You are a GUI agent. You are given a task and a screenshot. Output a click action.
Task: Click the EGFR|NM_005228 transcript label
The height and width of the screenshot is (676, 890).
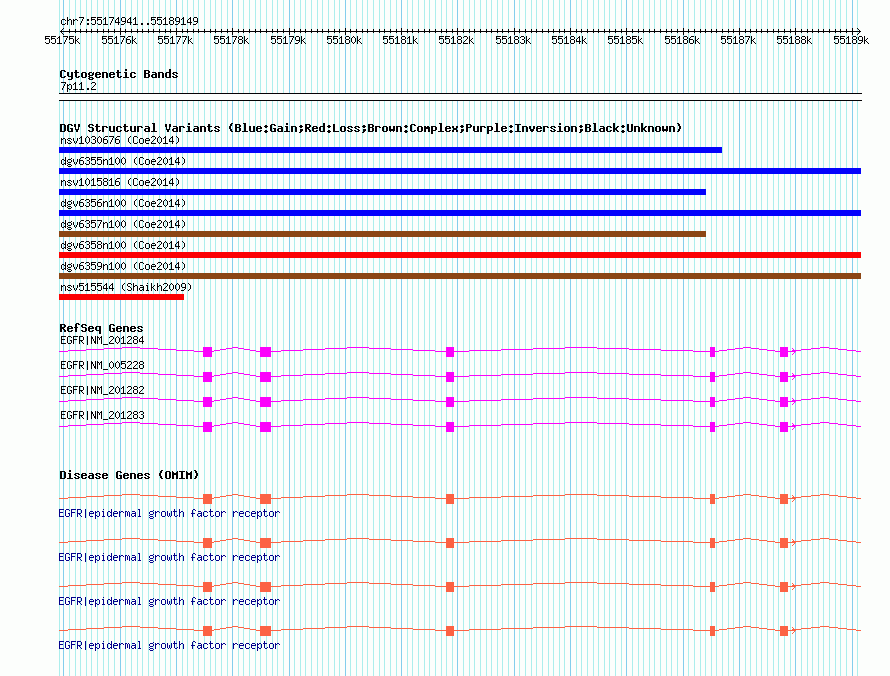102,366
